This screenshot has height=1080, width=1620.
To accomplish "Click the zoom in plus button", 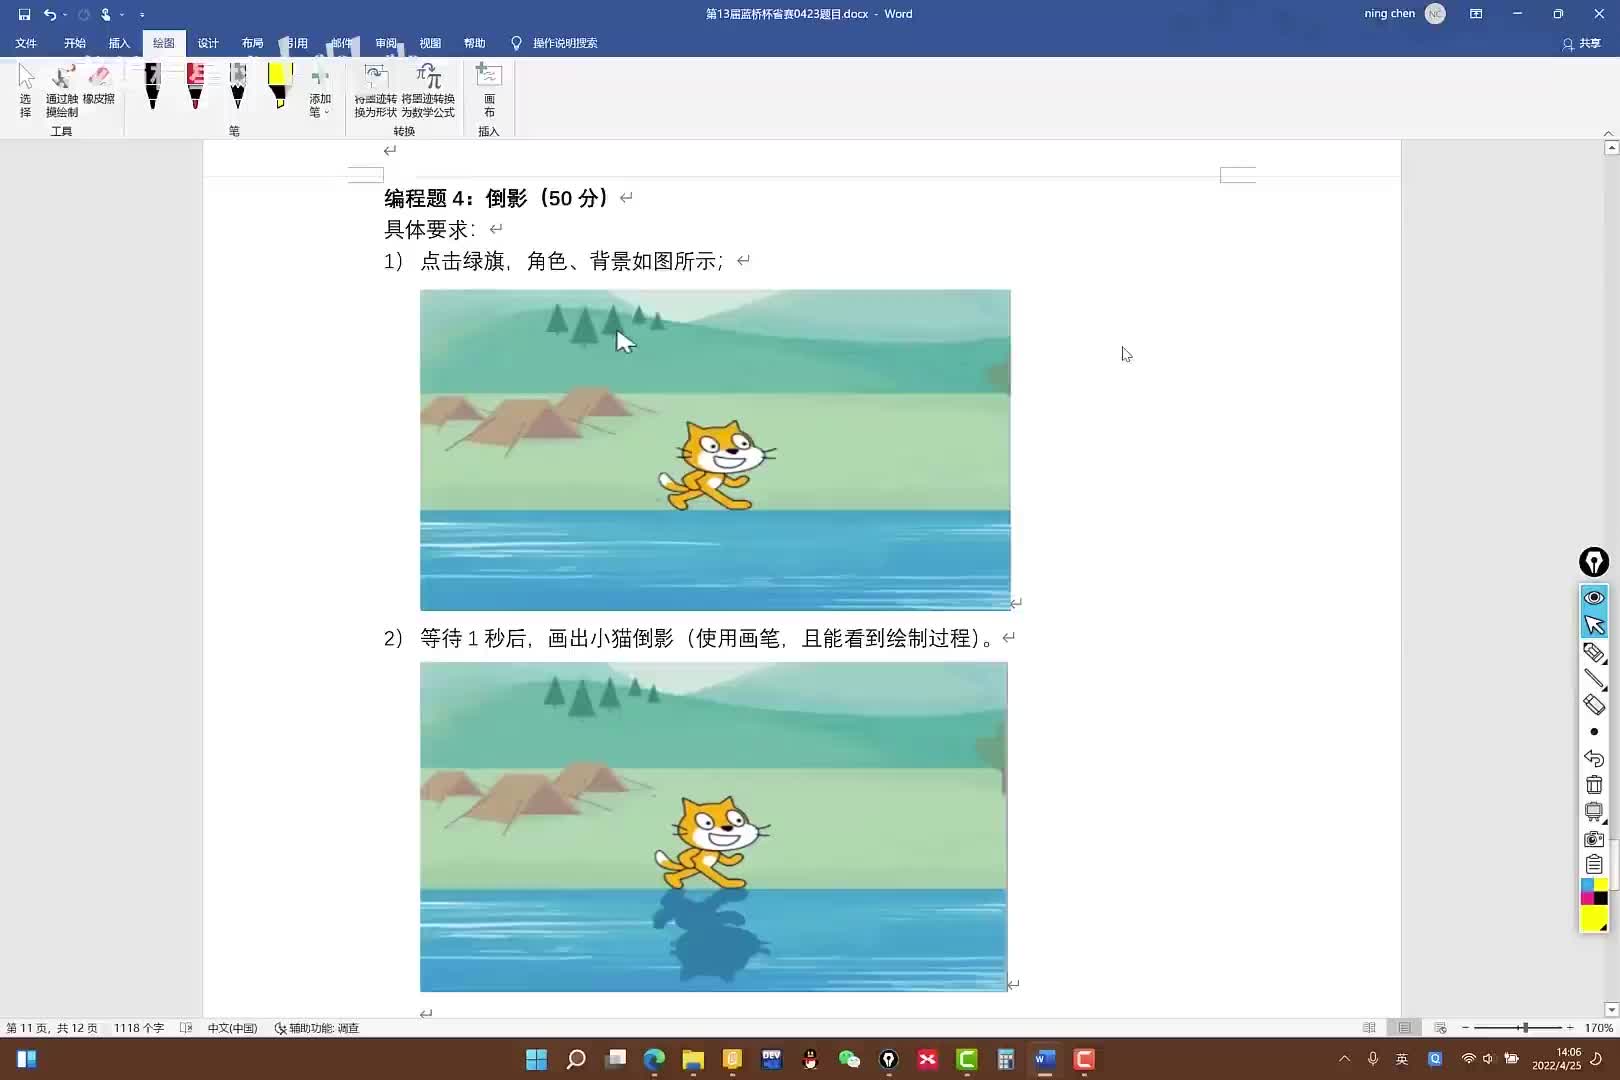I will tap(1570, 1028).
